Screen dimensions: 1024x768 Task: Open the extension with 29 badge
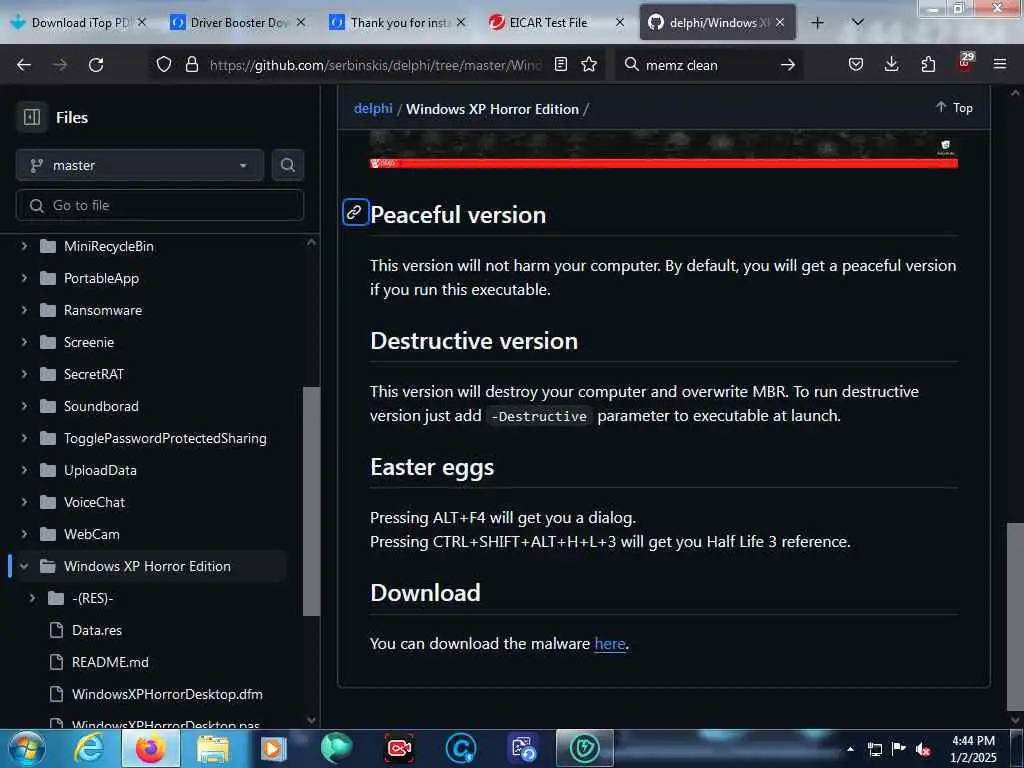coord(965,63)
